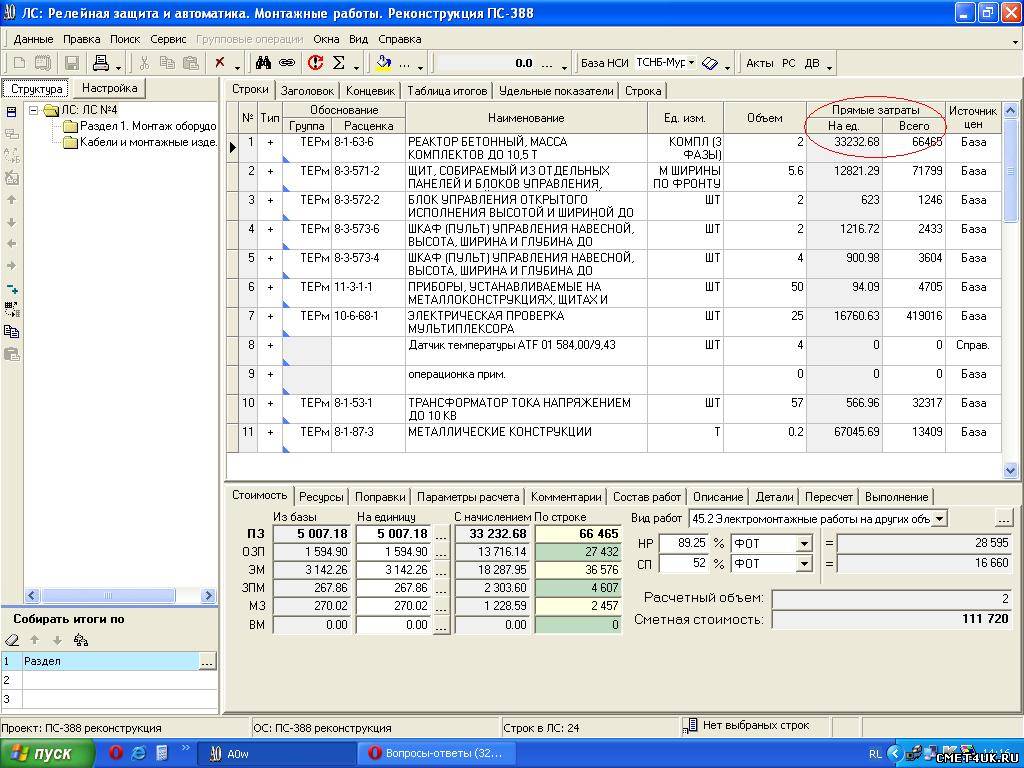Screen dimensions: 1024x768
Task: Open the ТСНБ base dropdown in toolbar
Action: pyautogui.click(x=691, y=63)
